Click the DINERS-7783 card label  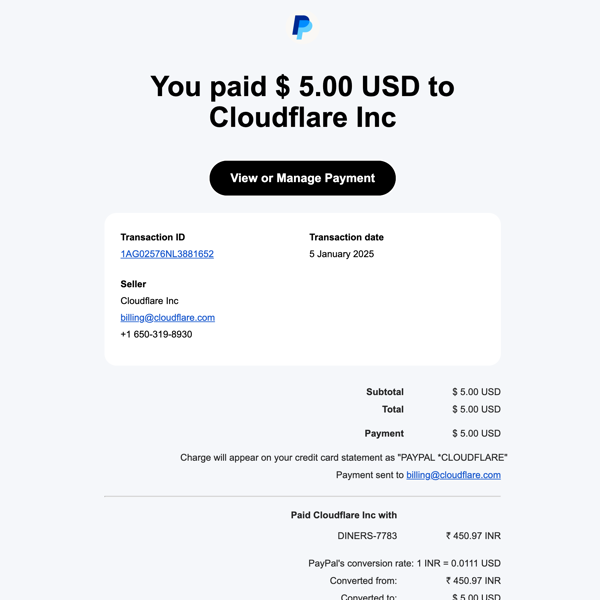[x=367, y=536]
